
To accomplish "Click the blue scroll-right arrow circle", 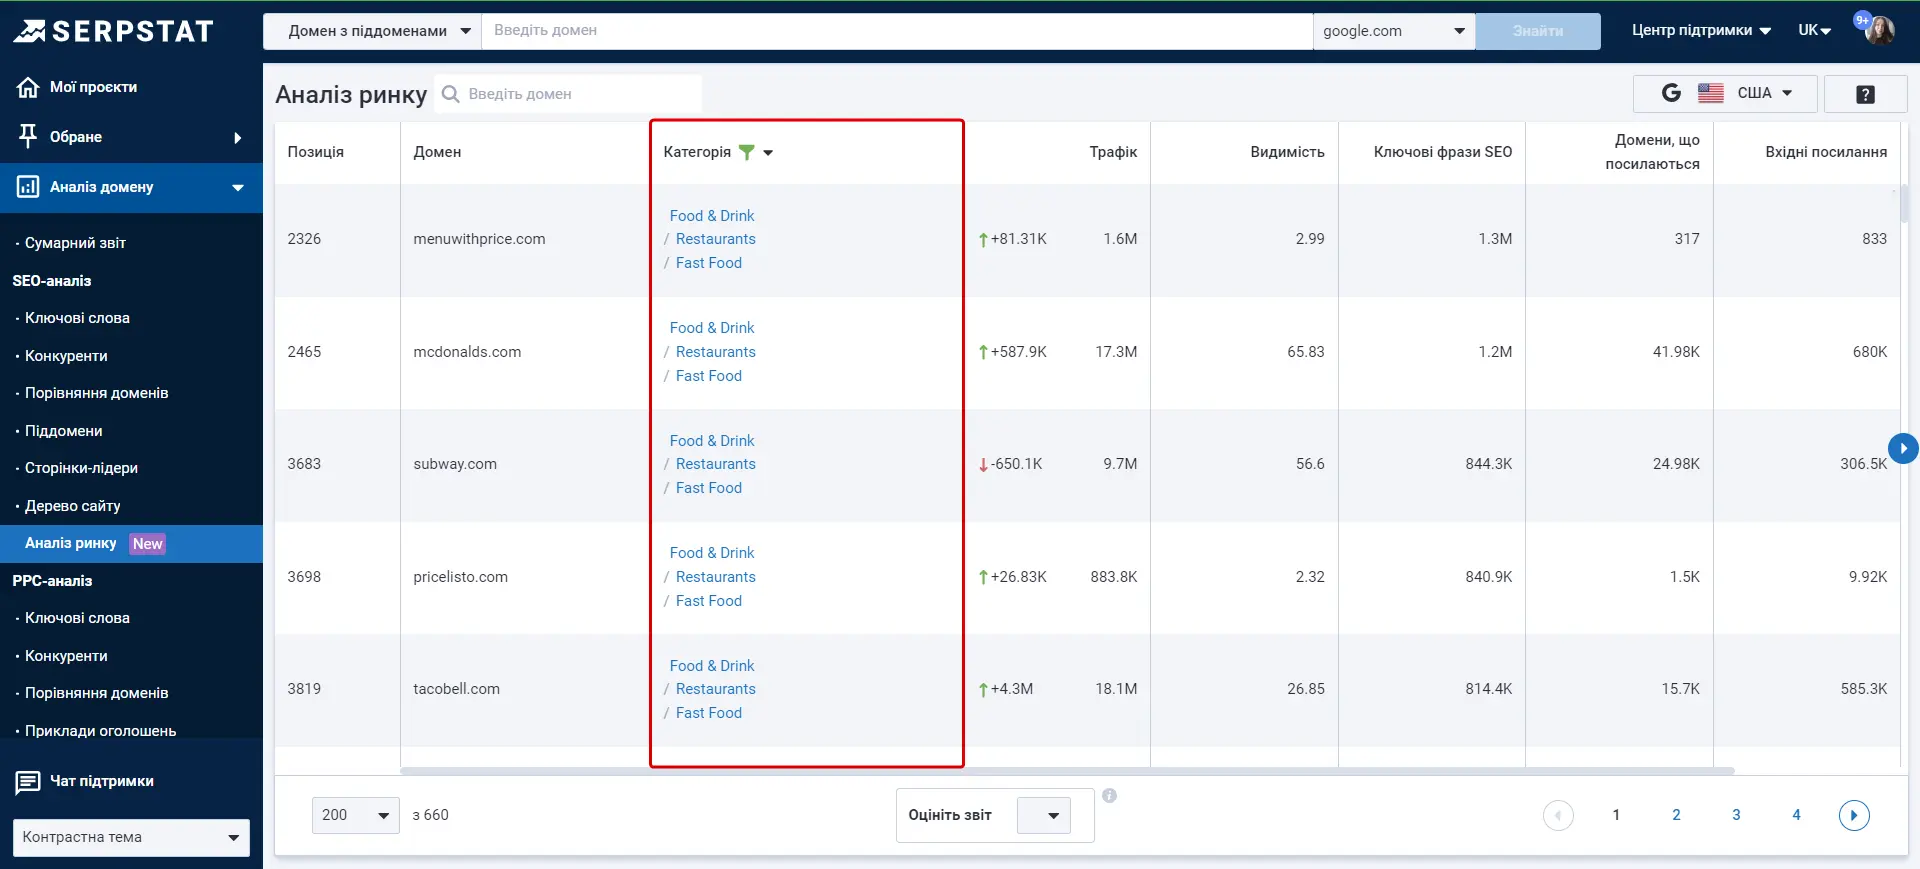I will (x=1903, y=449).
